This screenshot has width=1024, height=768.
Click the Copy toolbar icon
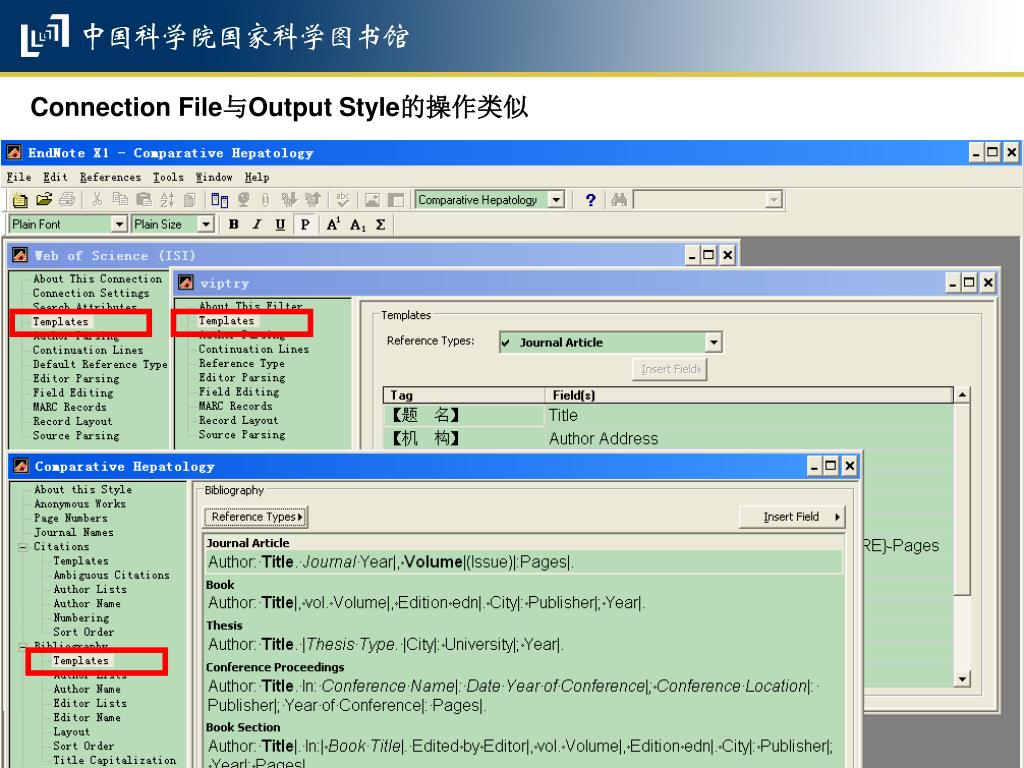click(x=121, y=199)
